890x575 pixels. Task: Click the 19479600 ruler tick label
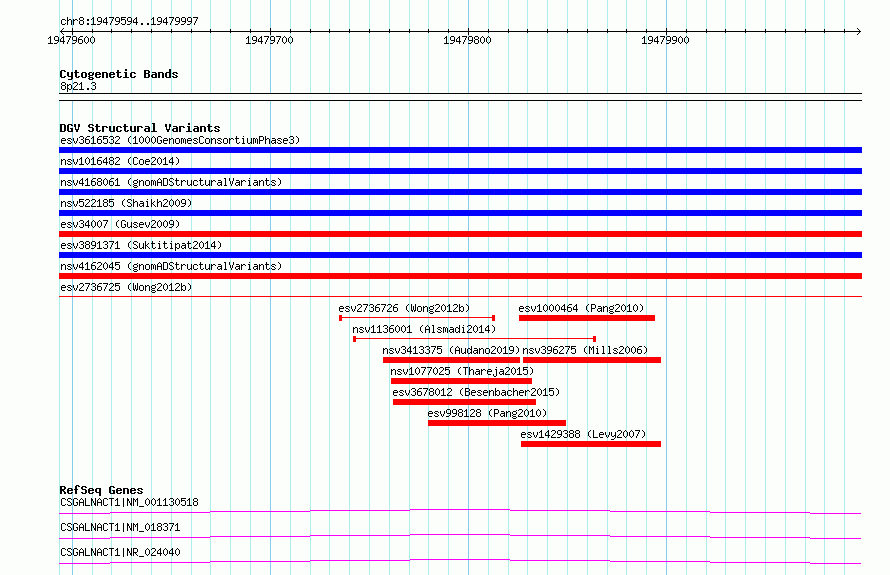[x=72, y=40]
